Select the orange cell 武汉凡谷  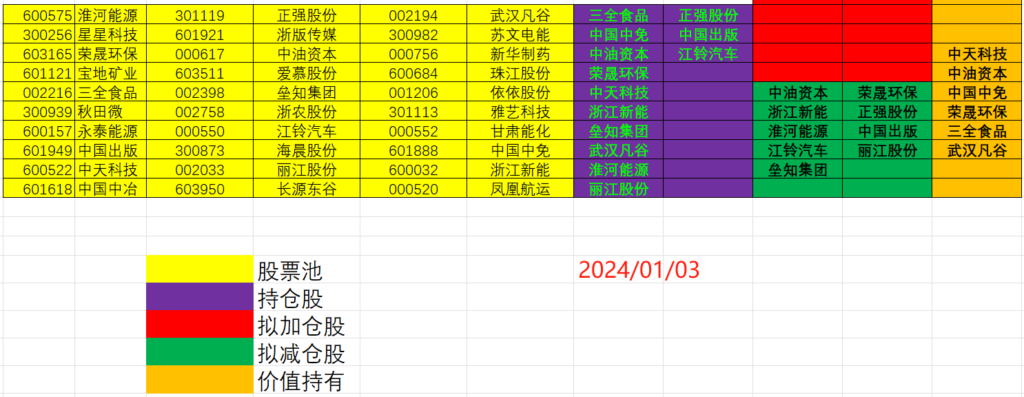point(977,151)
